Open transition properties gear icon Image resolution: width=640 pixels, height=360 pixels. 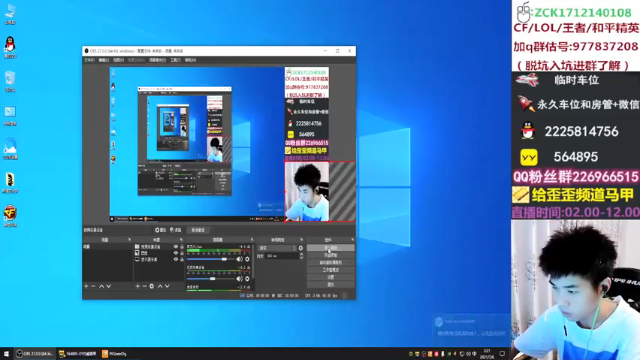coord(301,248)
